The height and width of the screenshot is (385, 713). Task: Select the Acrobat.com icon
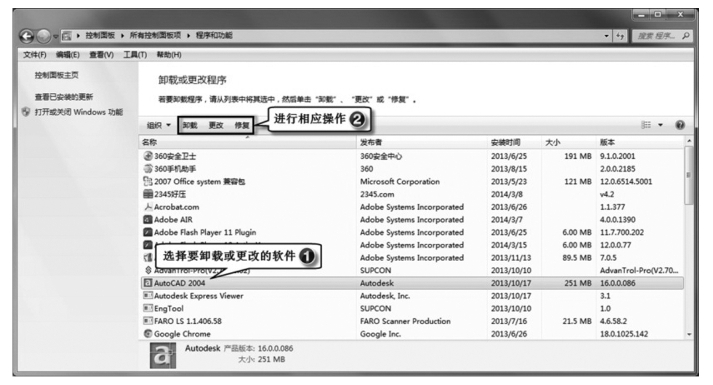pos(148,207)
